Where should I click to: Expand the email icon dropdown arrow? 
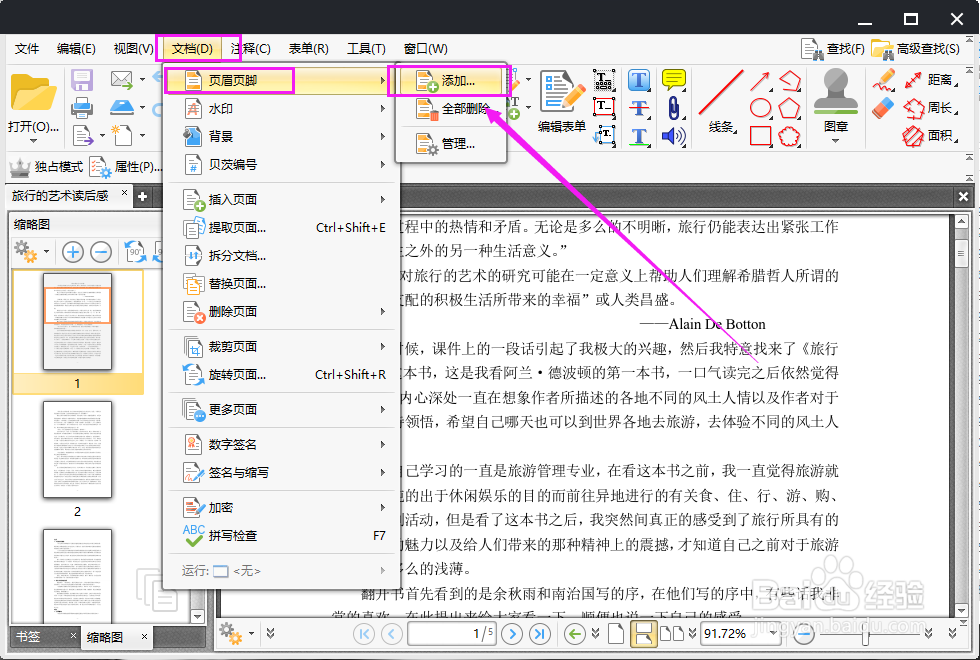(142, 79)
